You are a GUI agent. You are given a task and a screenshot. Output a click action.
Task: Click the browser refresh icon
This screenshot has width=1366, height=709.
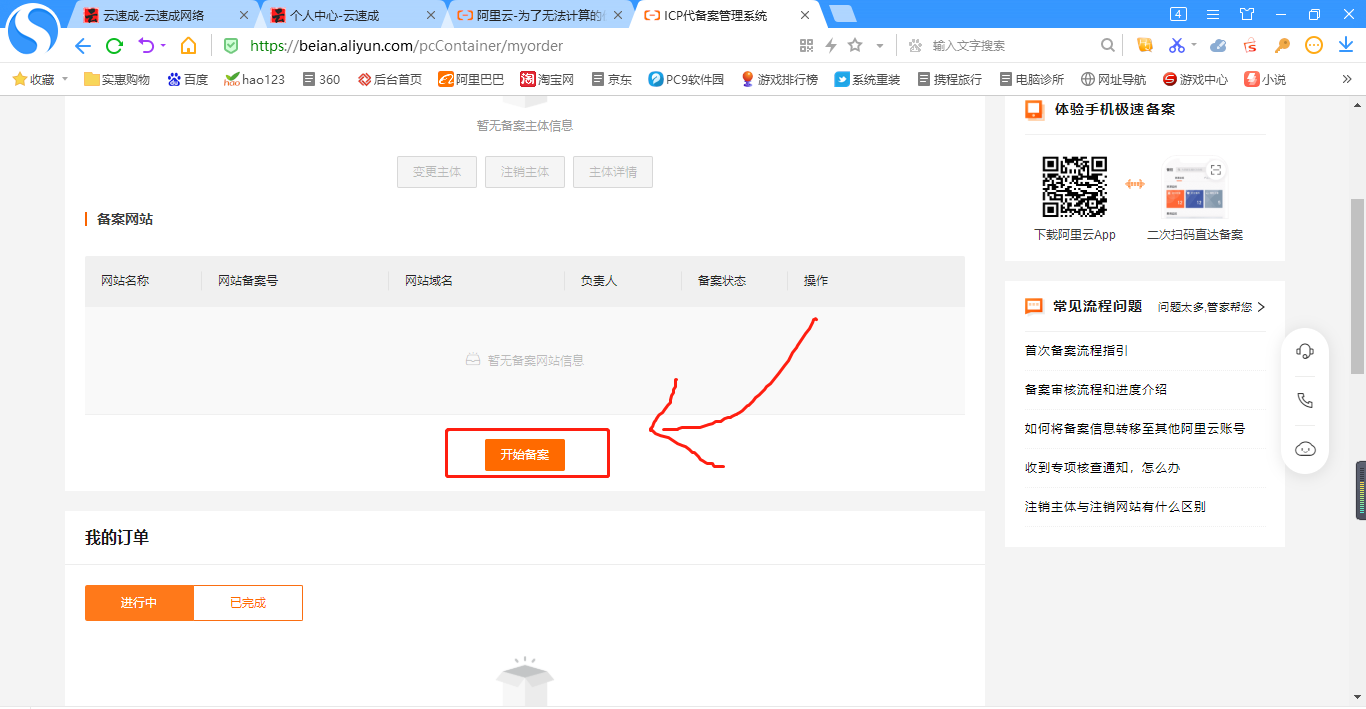[x=114, y=45]
